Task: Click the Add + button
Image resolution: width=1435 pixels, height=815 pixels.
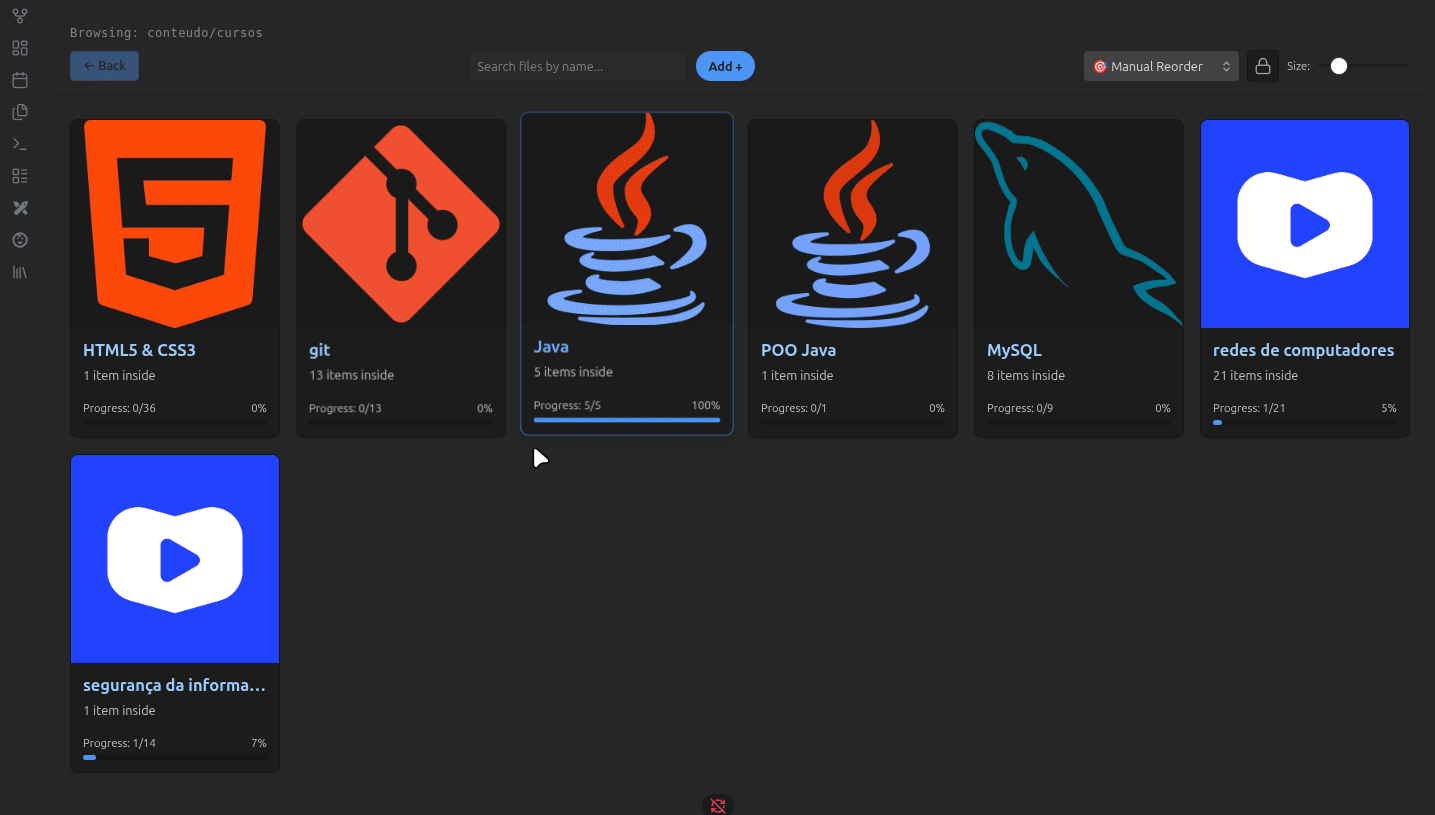Action: tap(725, 66)
